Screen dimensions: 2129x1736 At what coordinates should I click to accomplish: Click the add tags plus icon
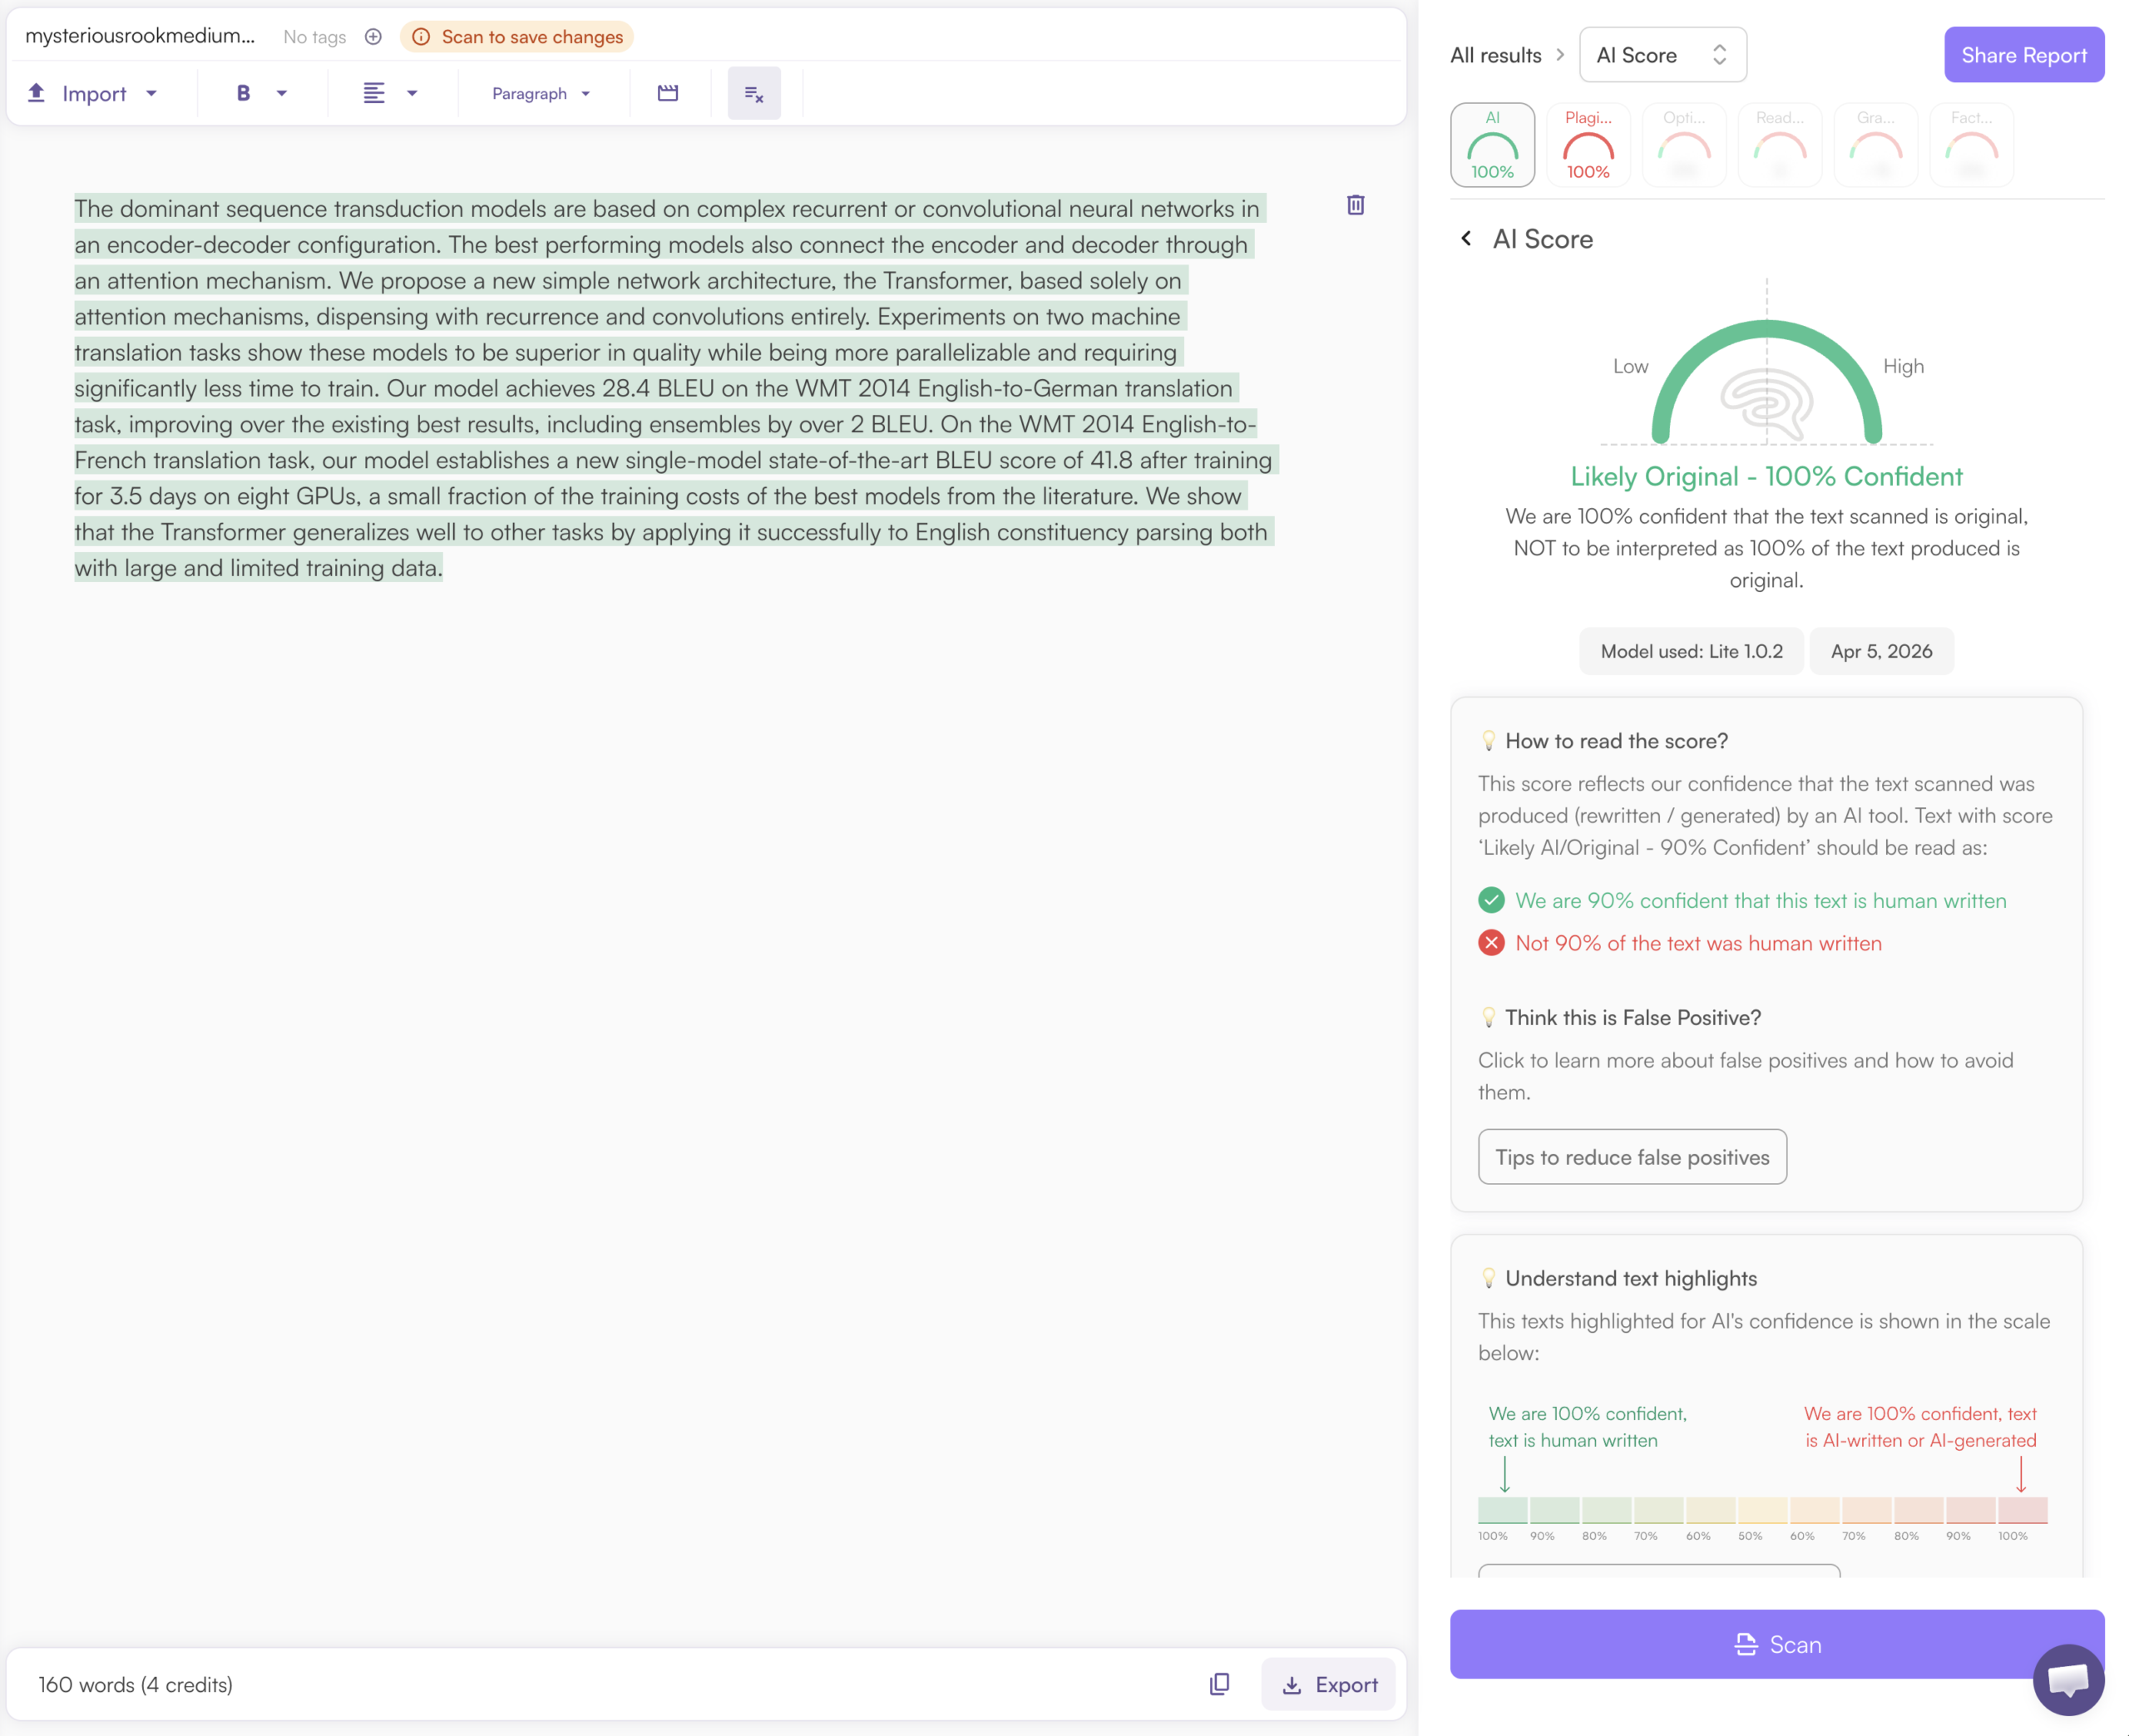point(373,37)
